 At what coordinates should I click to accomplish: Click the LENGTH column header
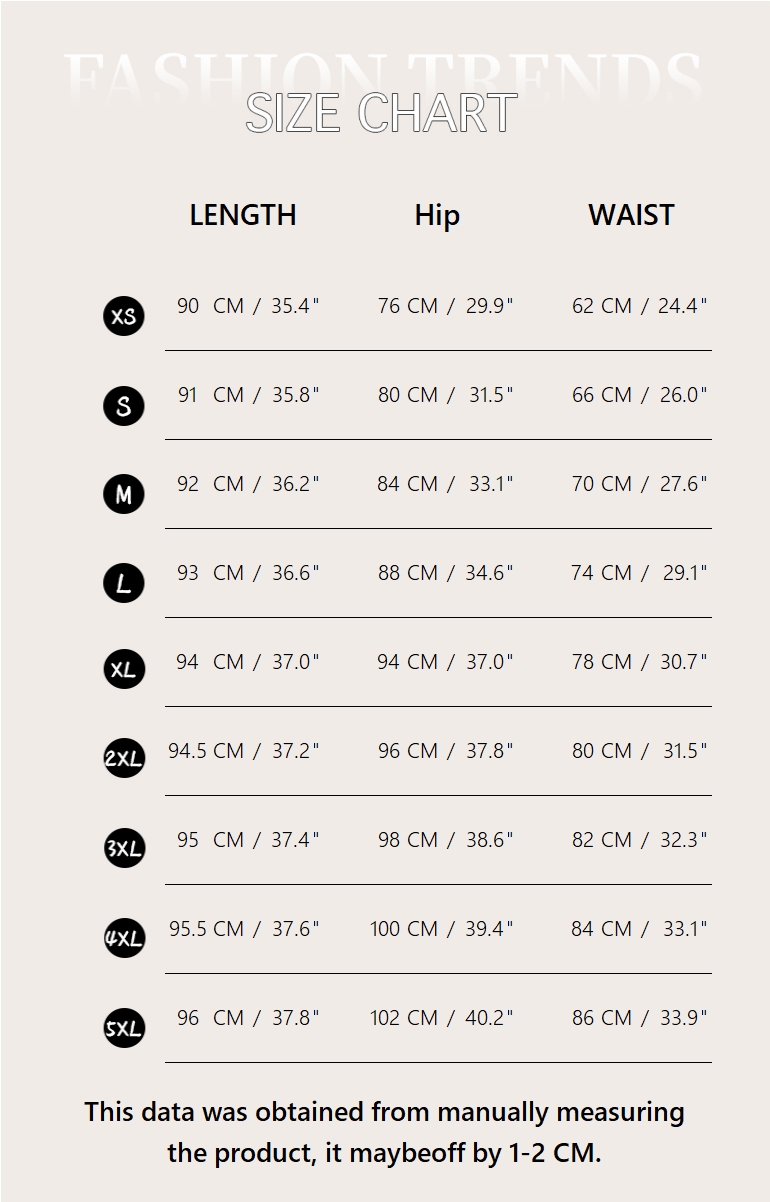[x=243, y=215]
